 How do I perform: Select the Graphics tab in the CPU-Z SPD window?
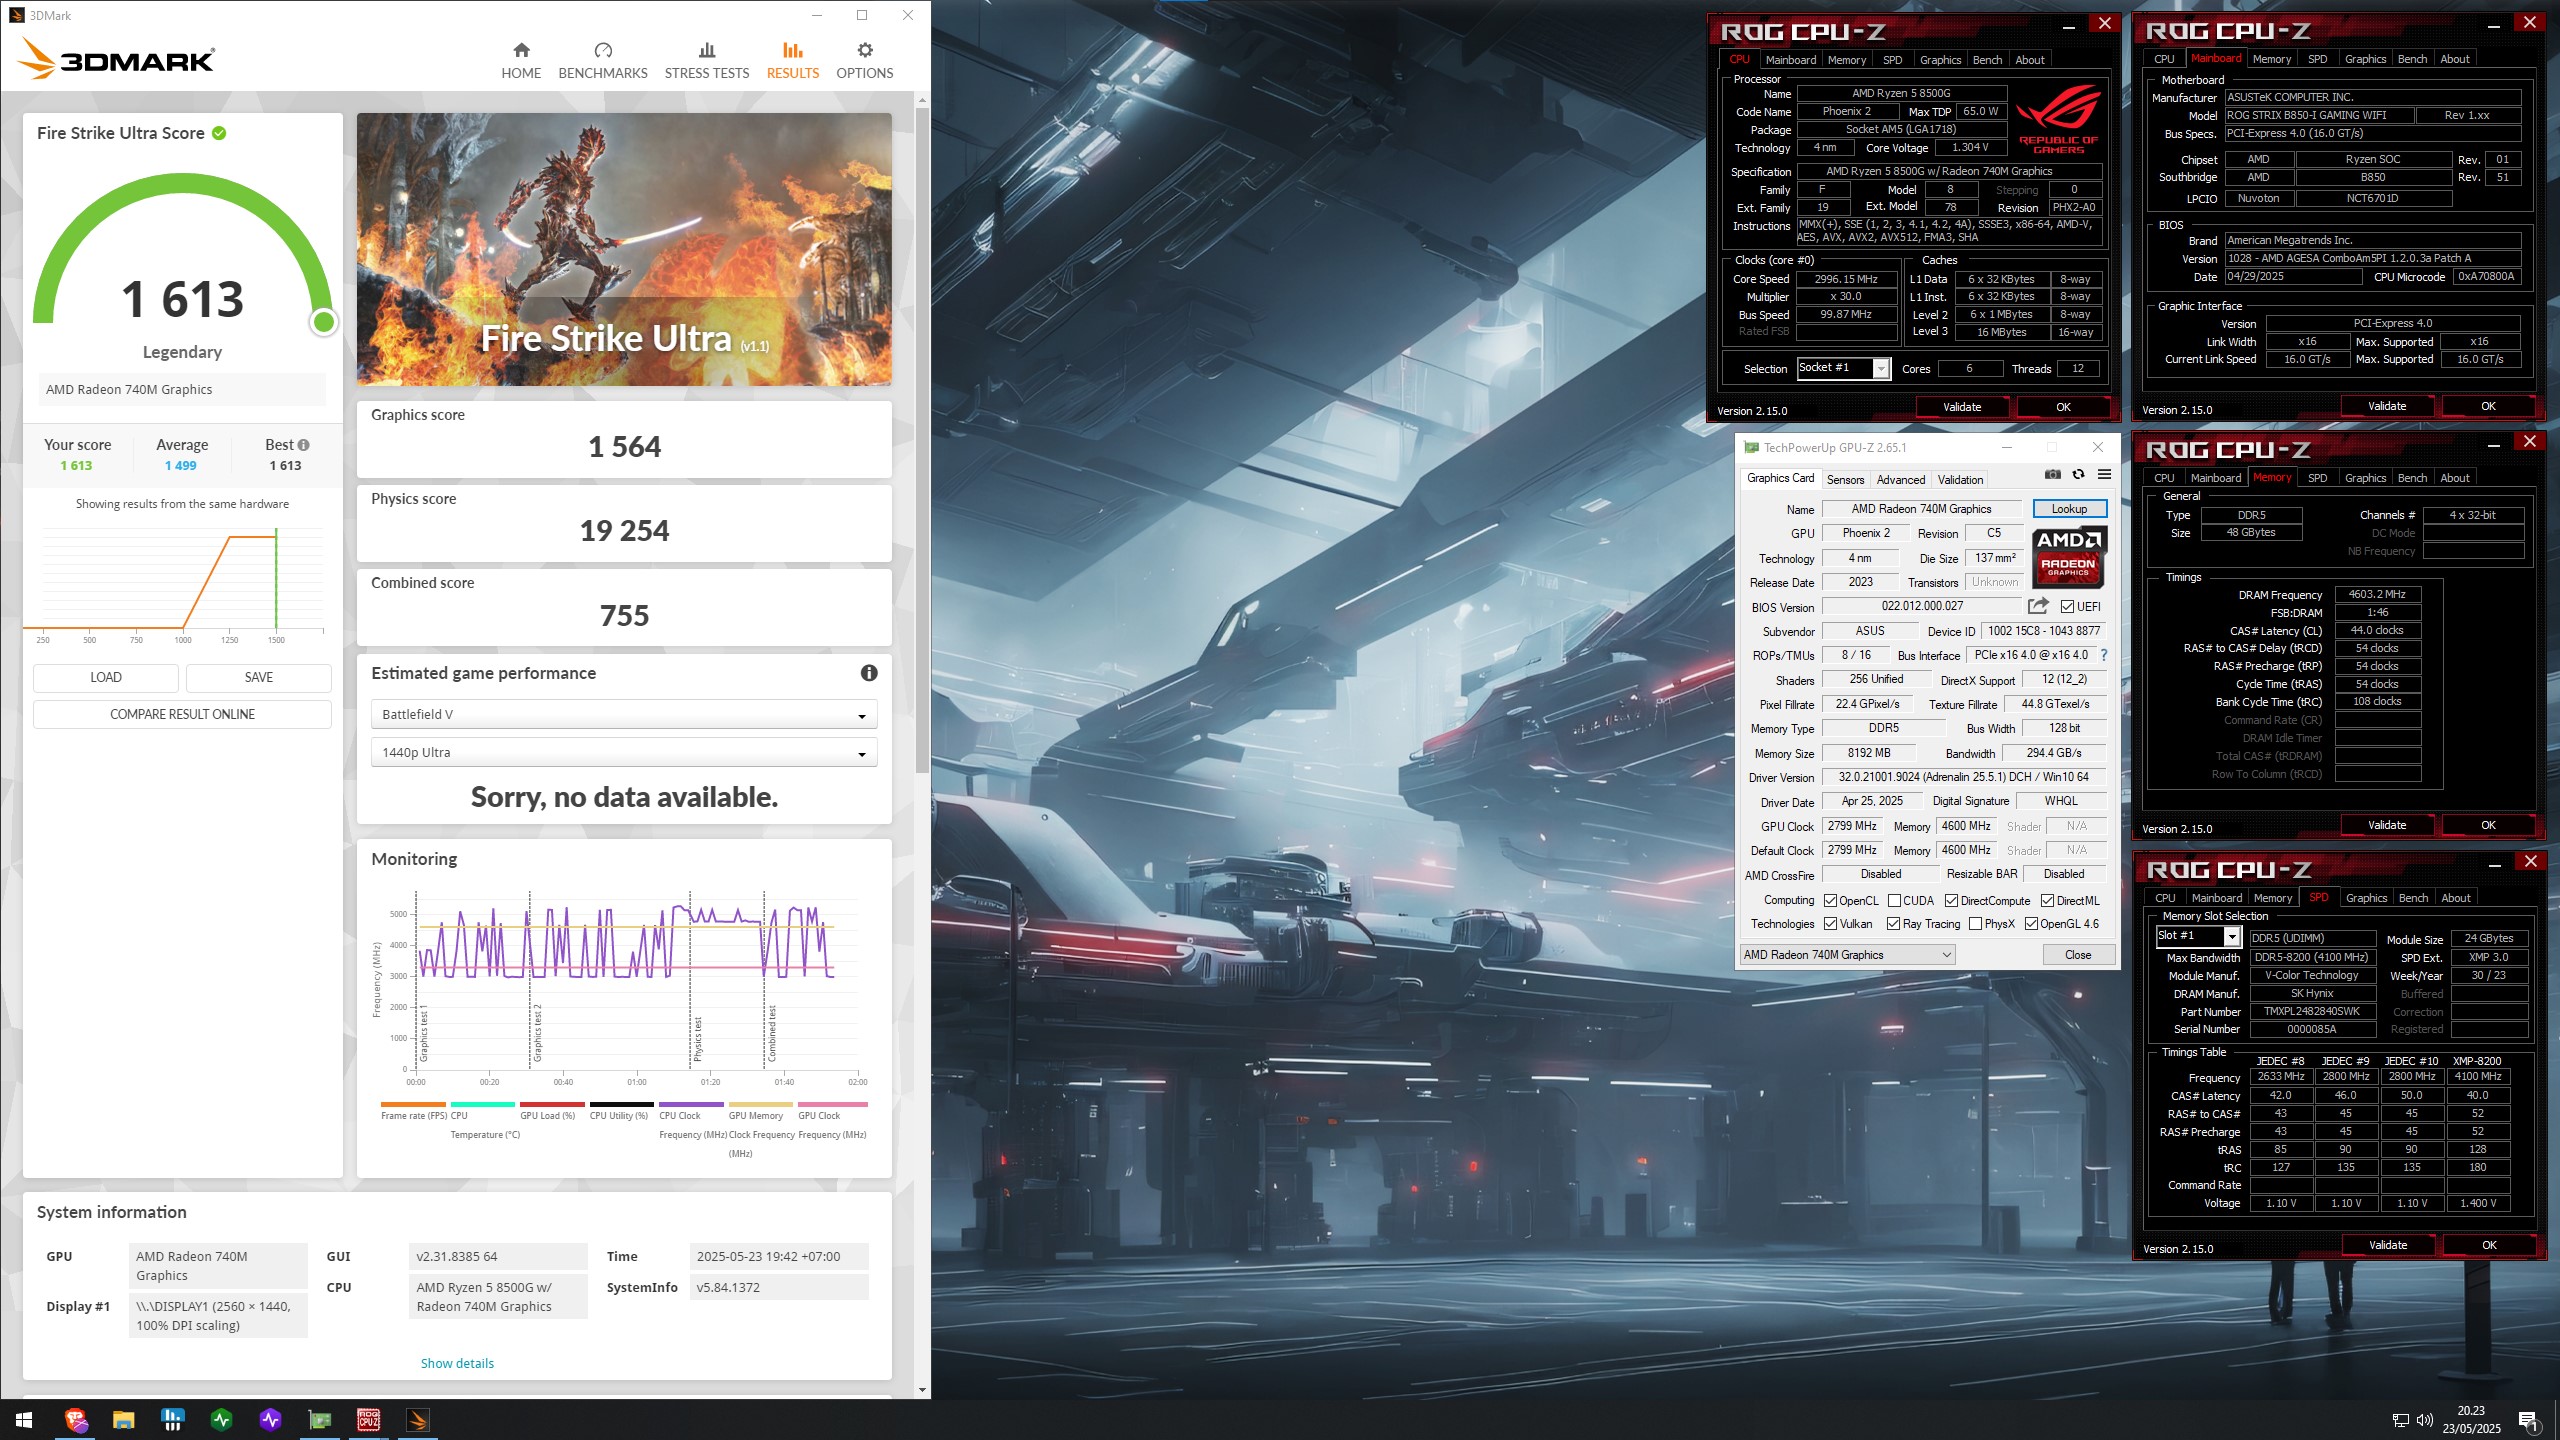2366,898
